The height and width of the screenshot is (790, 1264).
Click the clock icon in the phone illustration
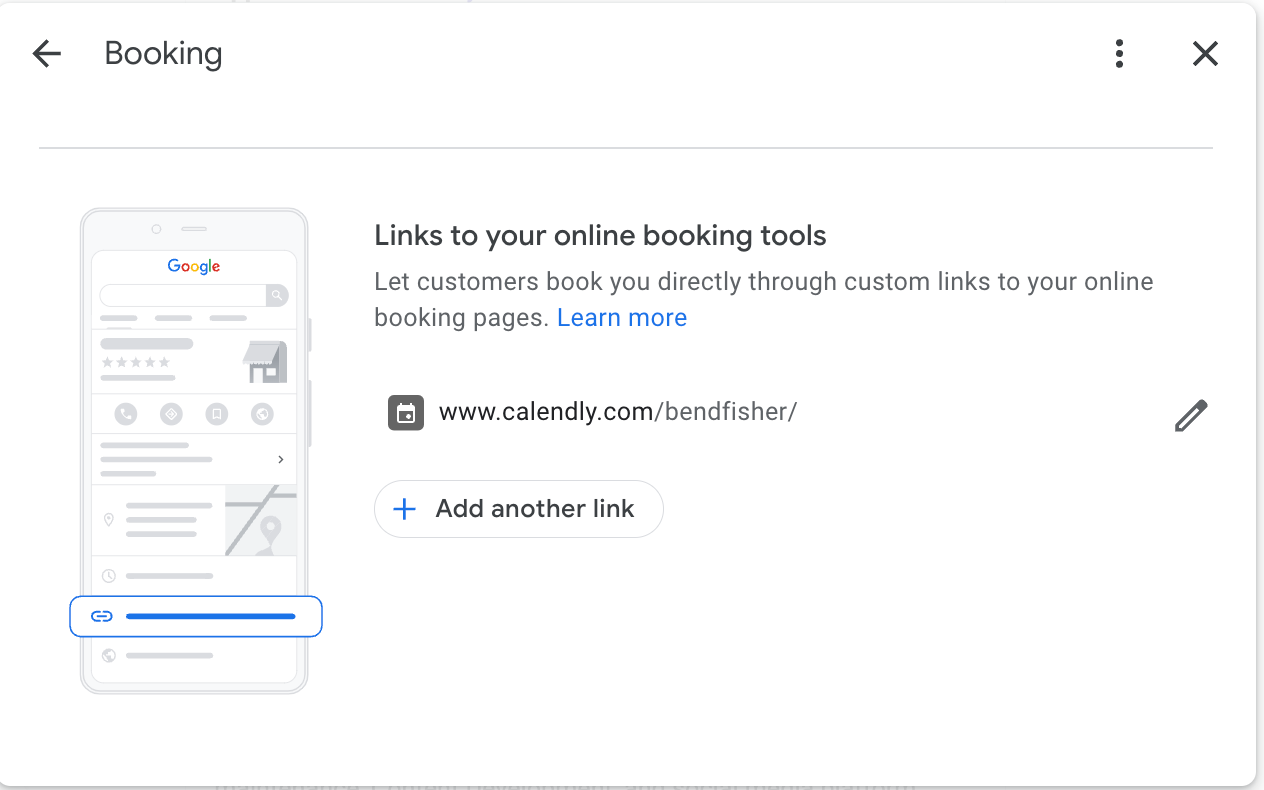pos(109,576)
